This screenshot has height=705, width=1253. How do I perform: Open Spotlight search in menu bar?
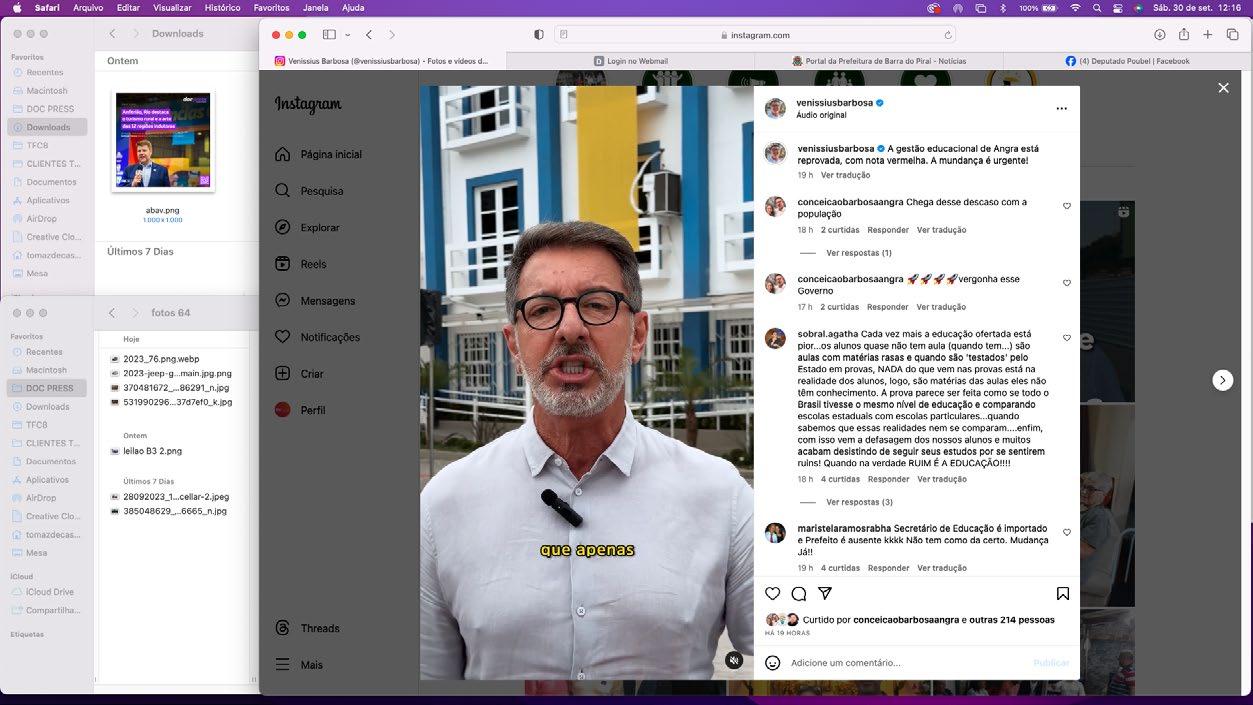point(1096,7)
